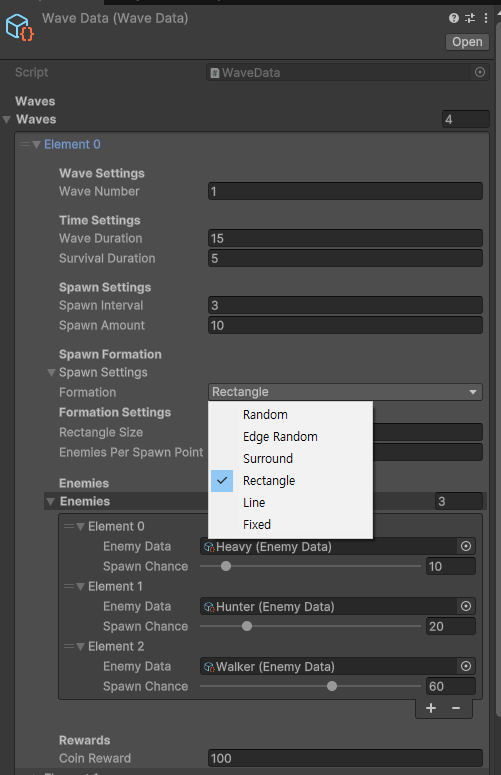501x775 pixels.
Task: Add an enemy with the plus button
Action: 431,708
